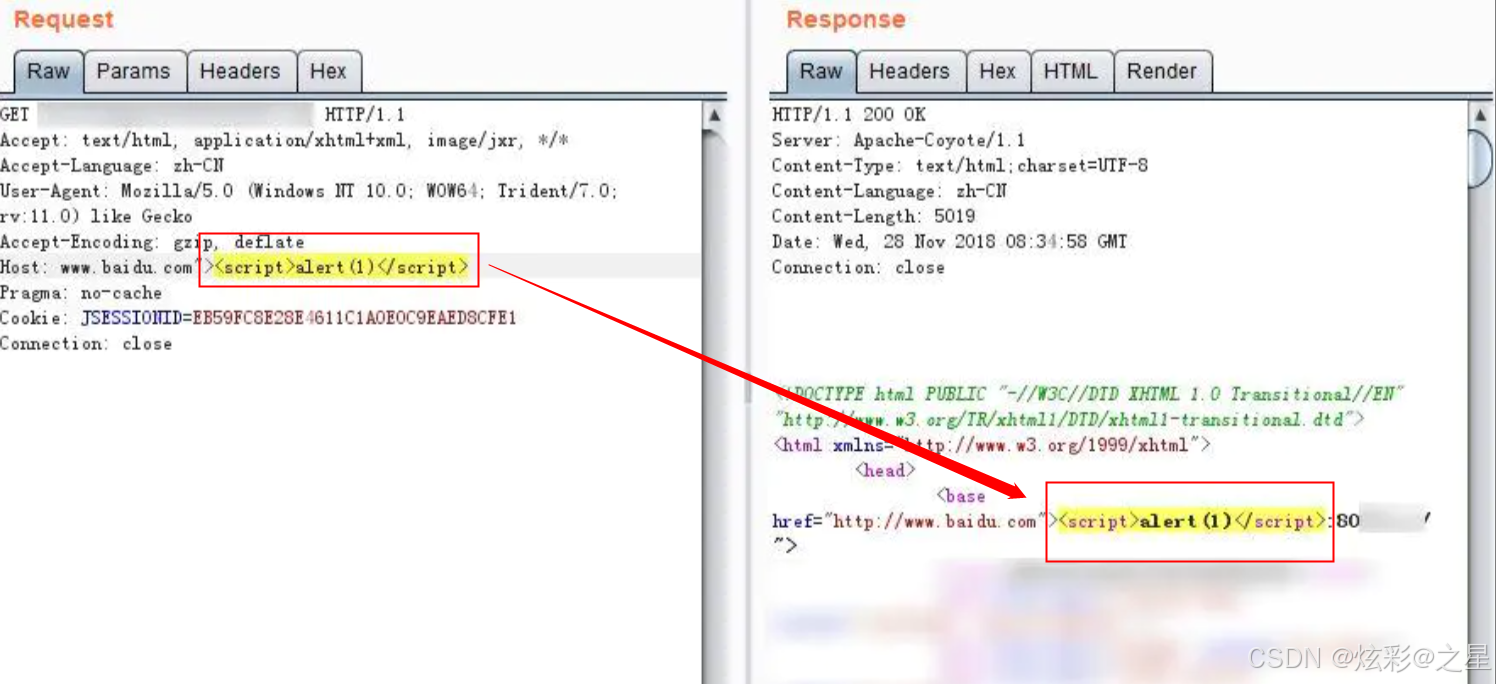Click the head tag in response body
Image resolution: width=1496 pixels, height=684 pixels.
(885, 471)
